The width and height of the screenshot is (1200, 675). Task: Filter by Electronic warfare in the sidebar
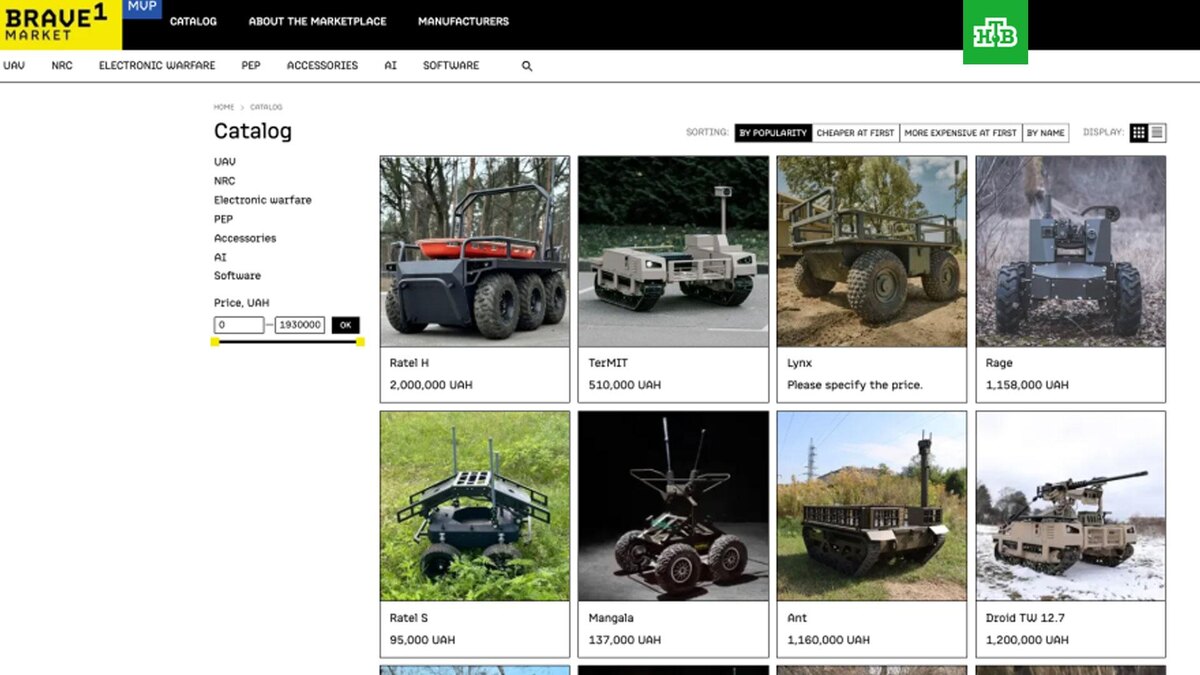pos(262,199)
